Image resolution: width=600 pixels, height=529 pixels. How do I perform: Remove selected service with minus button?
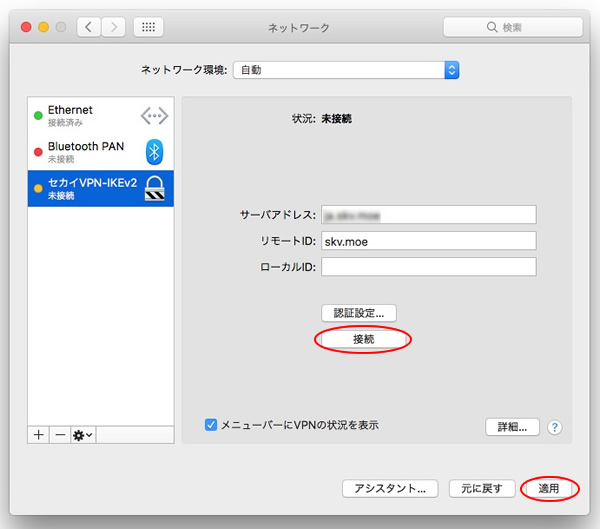click(59, 436)
